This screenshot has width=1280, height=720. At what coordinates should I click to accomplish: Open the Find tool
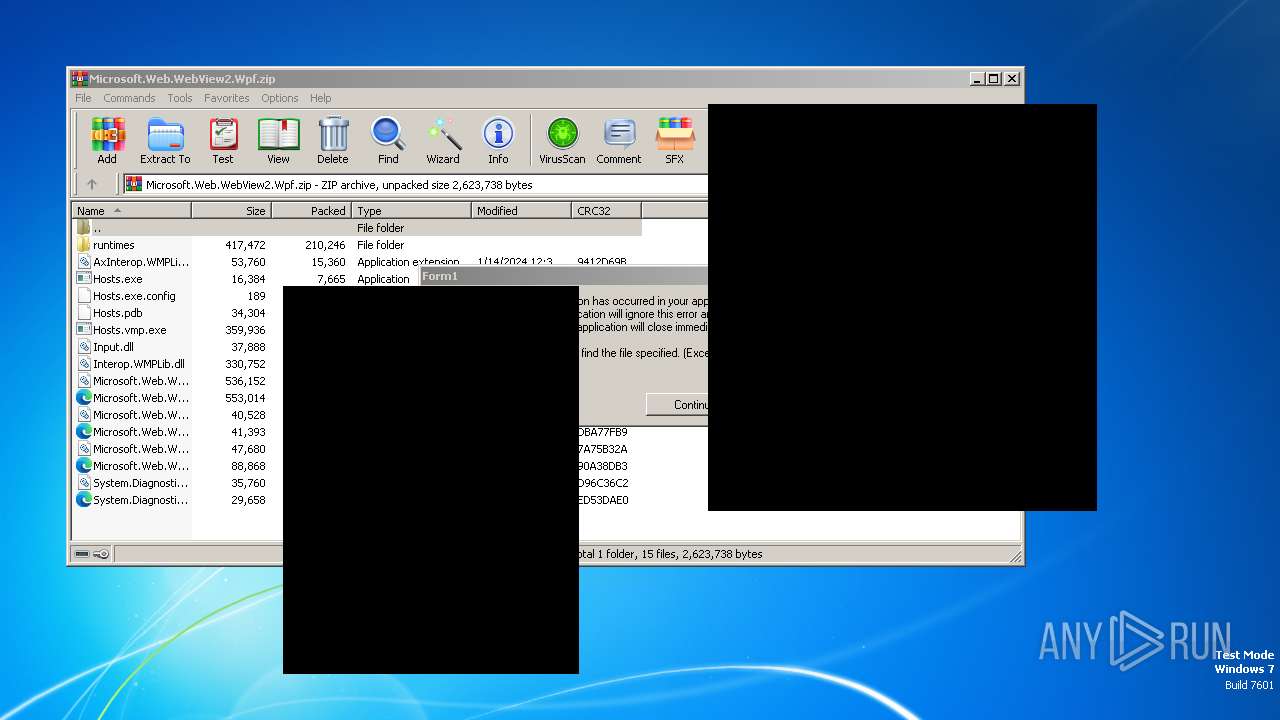click(x=388, y=140)
